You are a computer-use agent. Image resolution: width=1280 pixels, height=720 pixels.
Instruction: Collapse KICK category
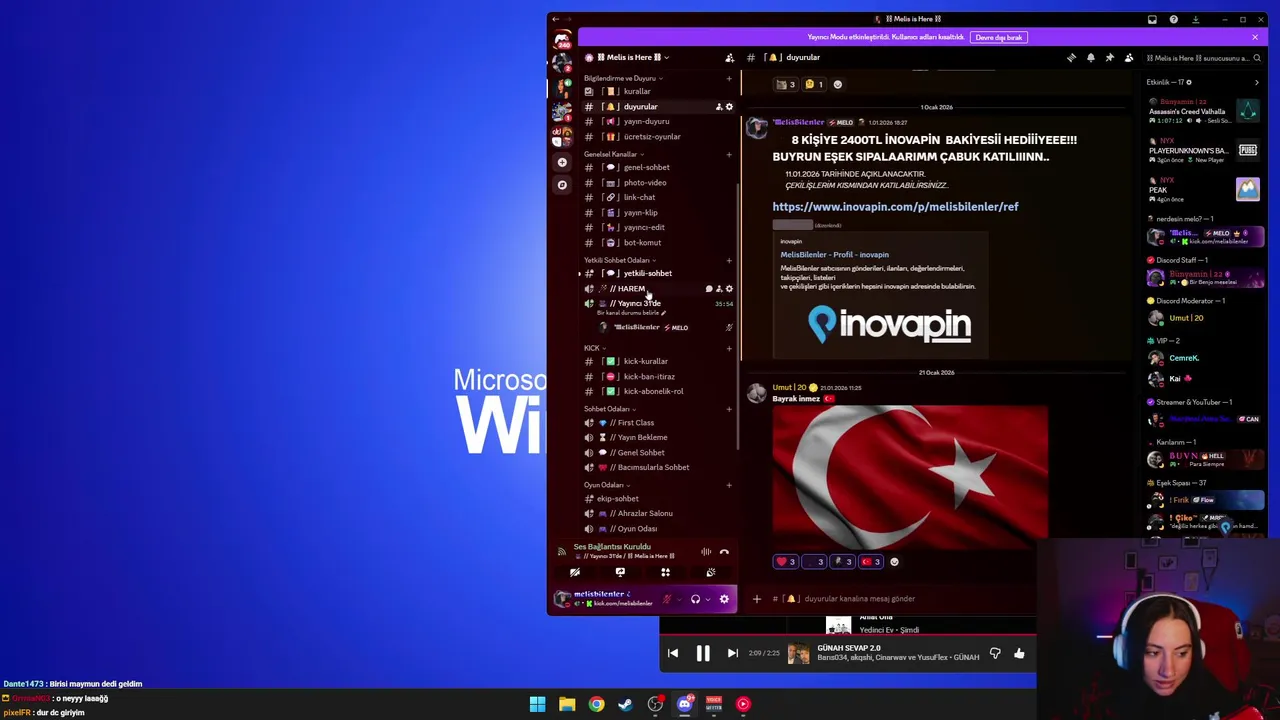tap(594, 348)
